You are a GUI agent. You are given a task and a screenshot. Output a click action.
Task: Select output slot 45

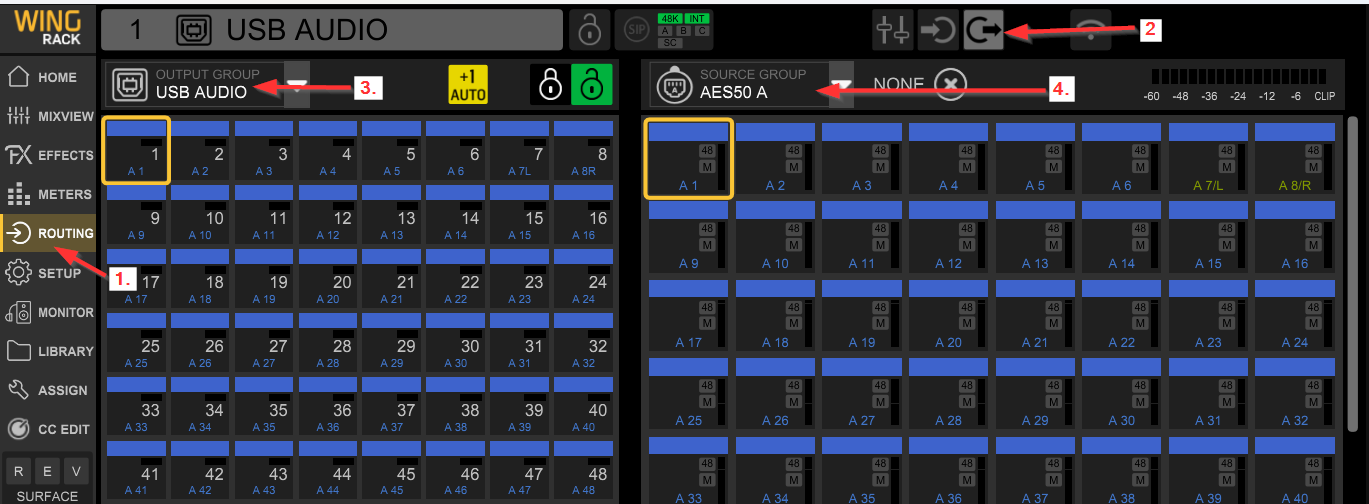(x=392, y=470)
